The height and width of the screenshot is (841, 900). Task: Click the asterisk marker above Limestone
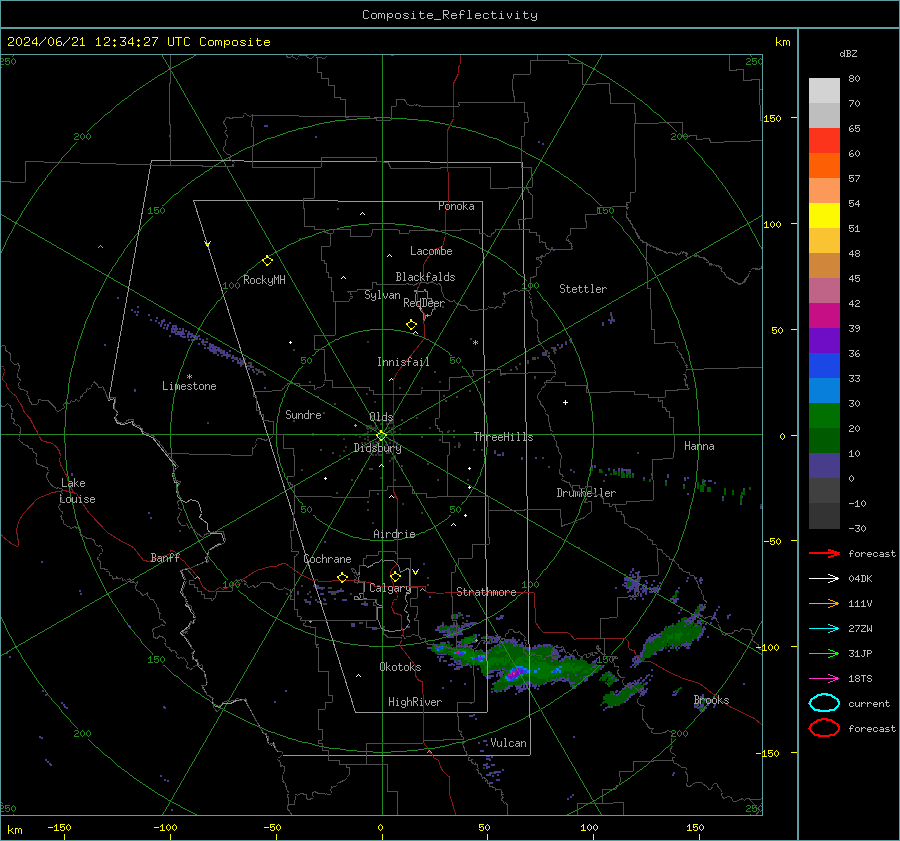pyautogui.click(x=189, y=377)
